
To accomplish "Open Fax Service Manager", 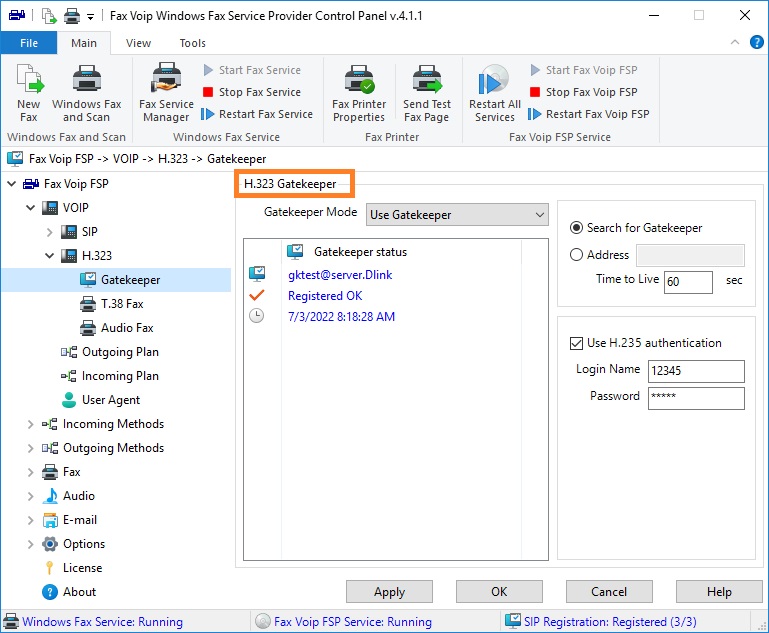I will tap(166, 93).
